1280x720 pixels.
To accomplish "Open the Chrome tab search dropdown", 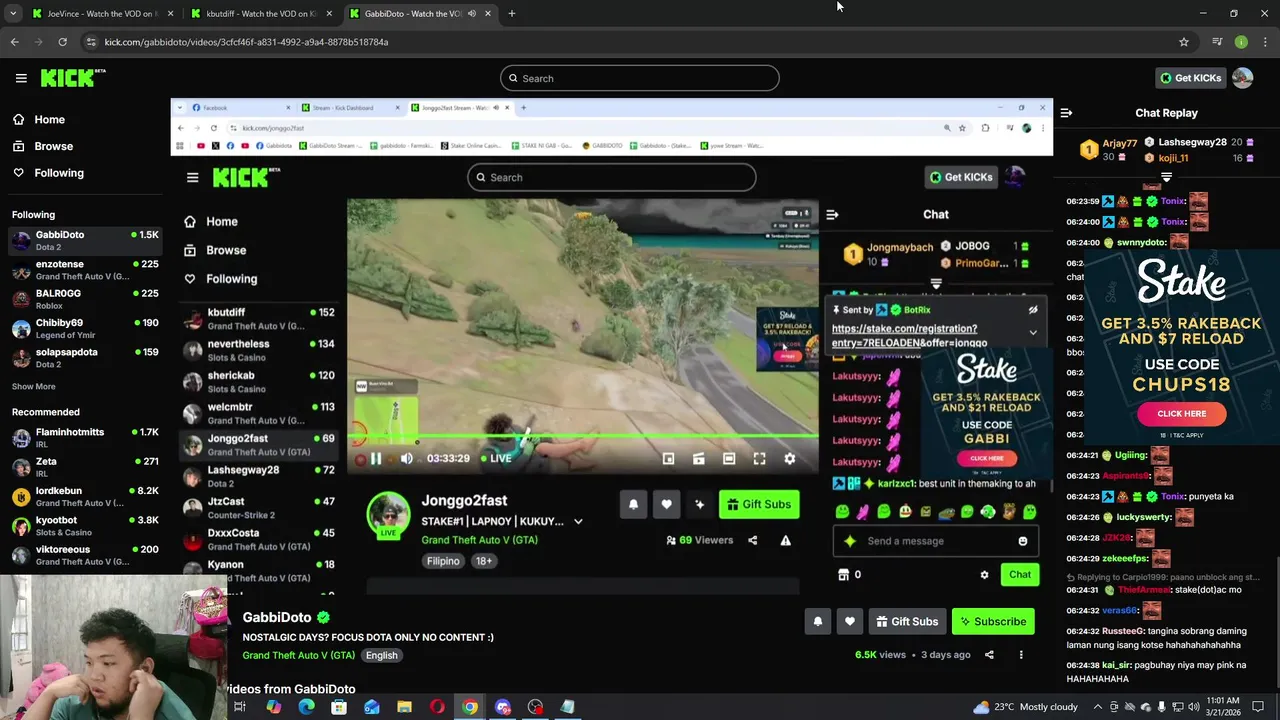I will tap(12, 13).
